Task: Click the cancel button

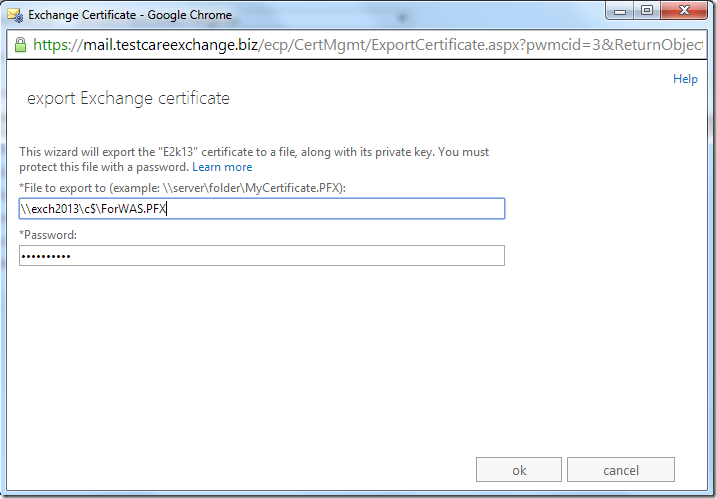Action: click(621, 470)
